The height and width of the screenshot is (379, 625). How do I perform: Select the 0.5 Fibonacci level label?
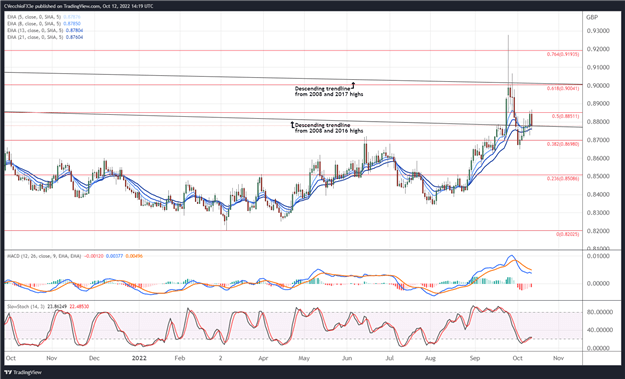[566, 116]
